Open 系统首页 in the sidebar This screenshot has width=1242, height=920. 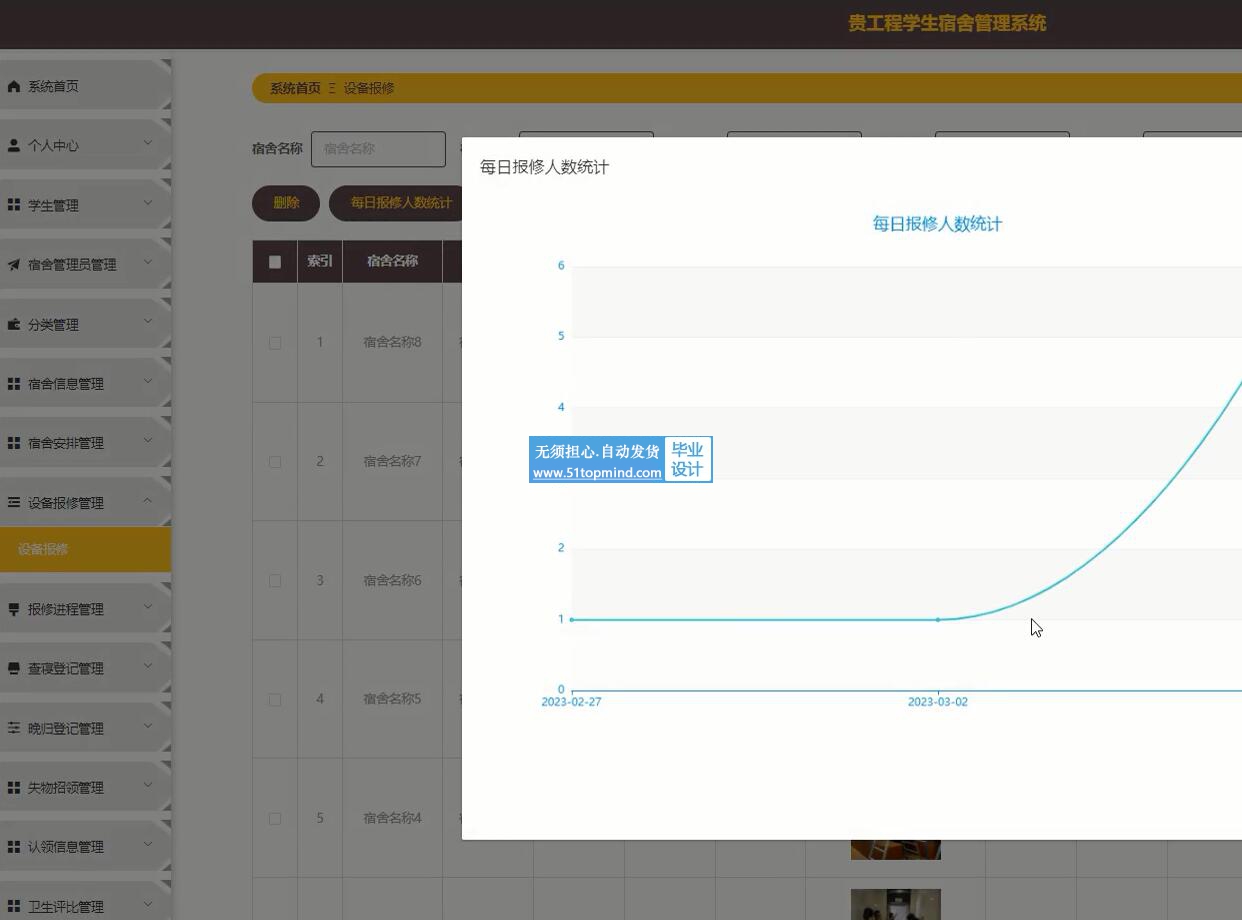[x=85, y=87]
